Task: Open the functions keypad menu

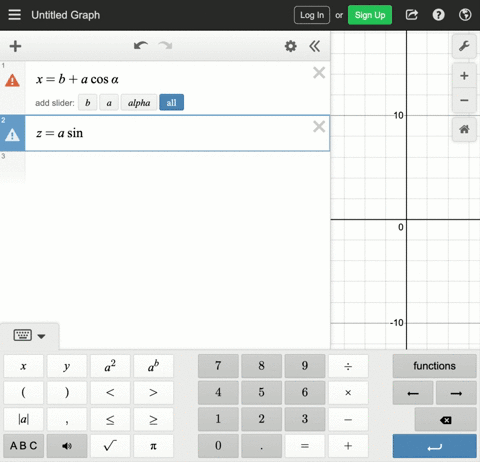Action: pos(434,366)
